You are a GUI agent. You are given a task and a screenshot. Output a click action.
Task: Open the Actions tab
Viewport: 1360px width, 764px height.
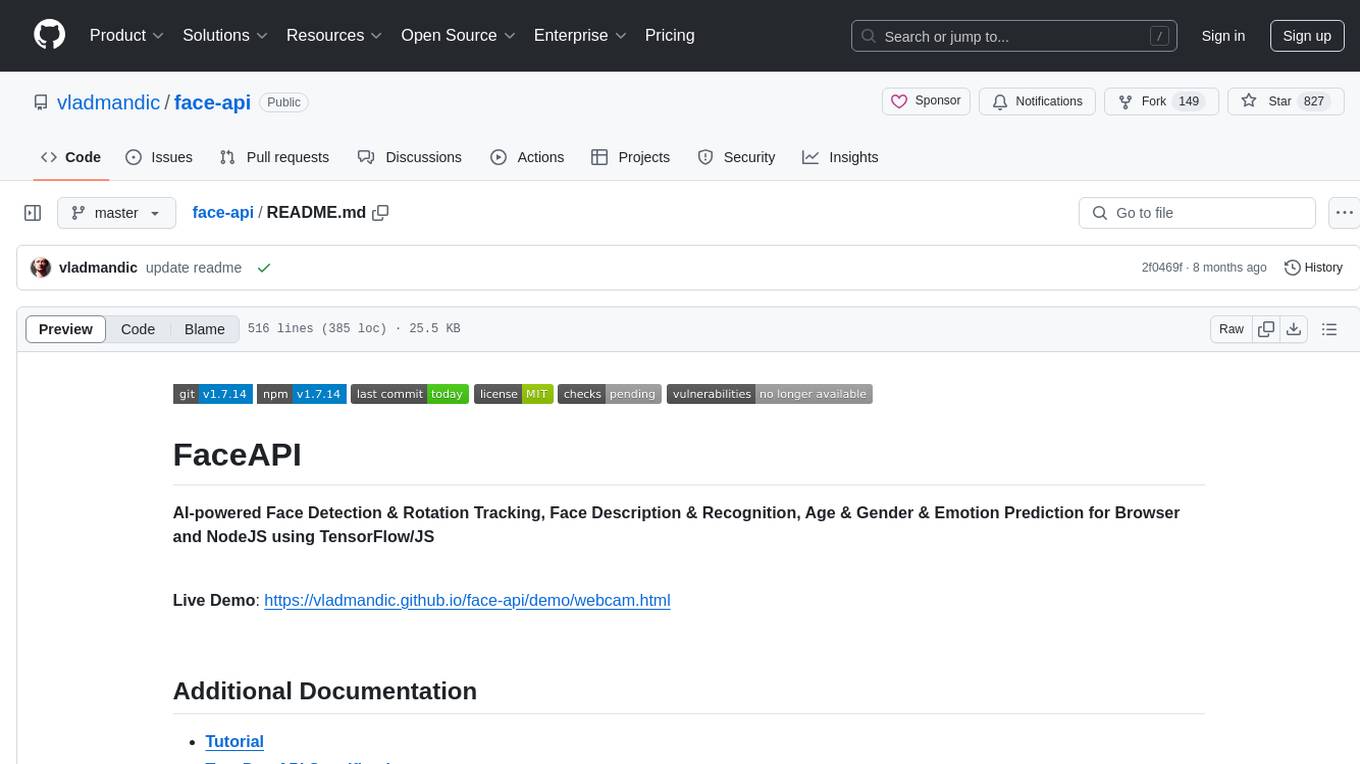point(527,157)
